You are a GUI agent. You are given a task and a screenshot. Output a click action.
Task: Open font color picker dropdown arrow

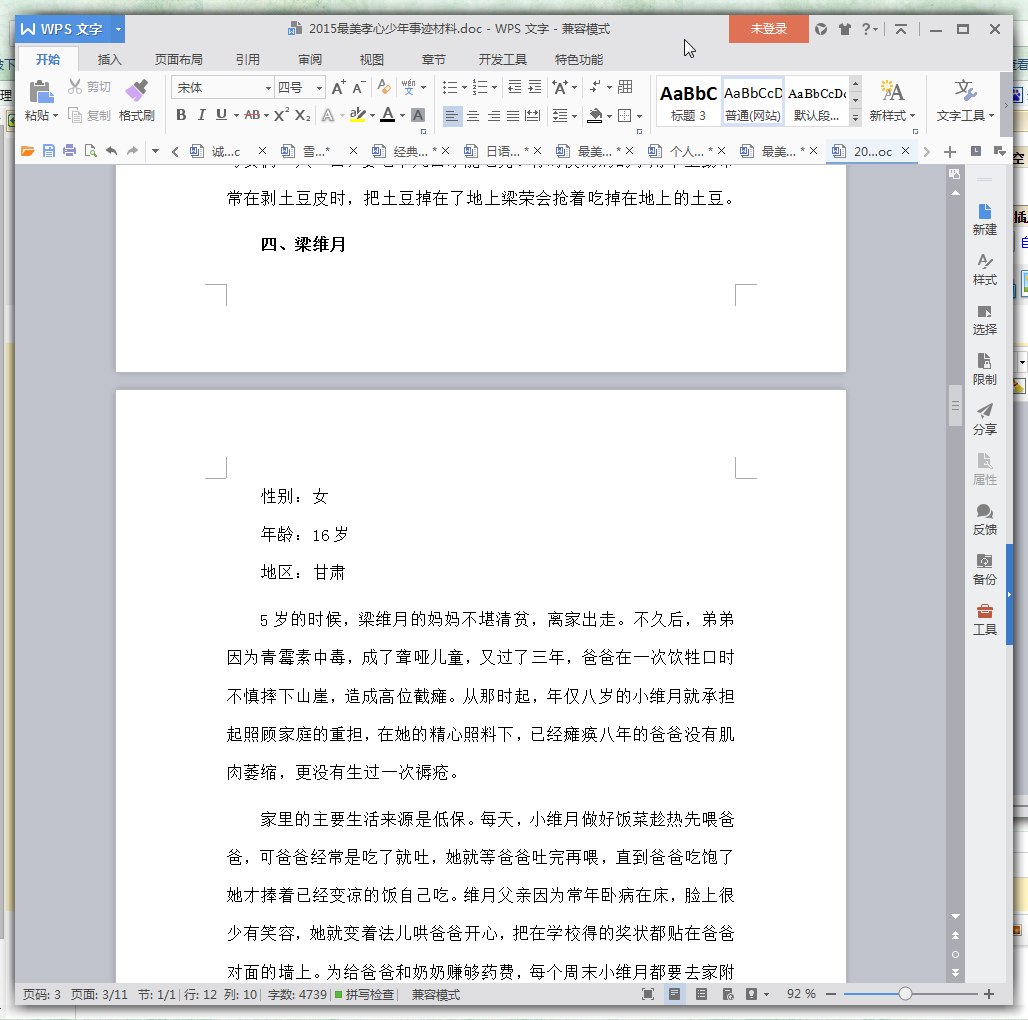click(403, 116)
